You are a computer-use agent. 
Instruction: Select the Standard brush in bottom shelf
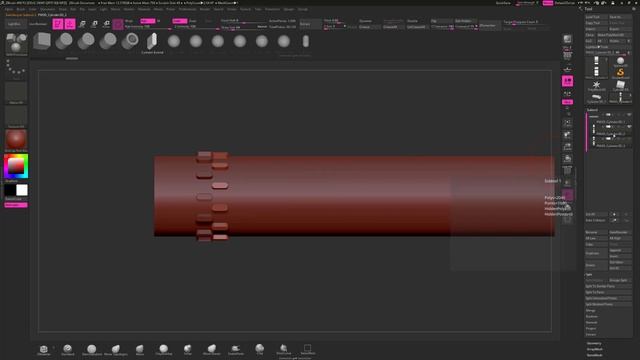67,349
